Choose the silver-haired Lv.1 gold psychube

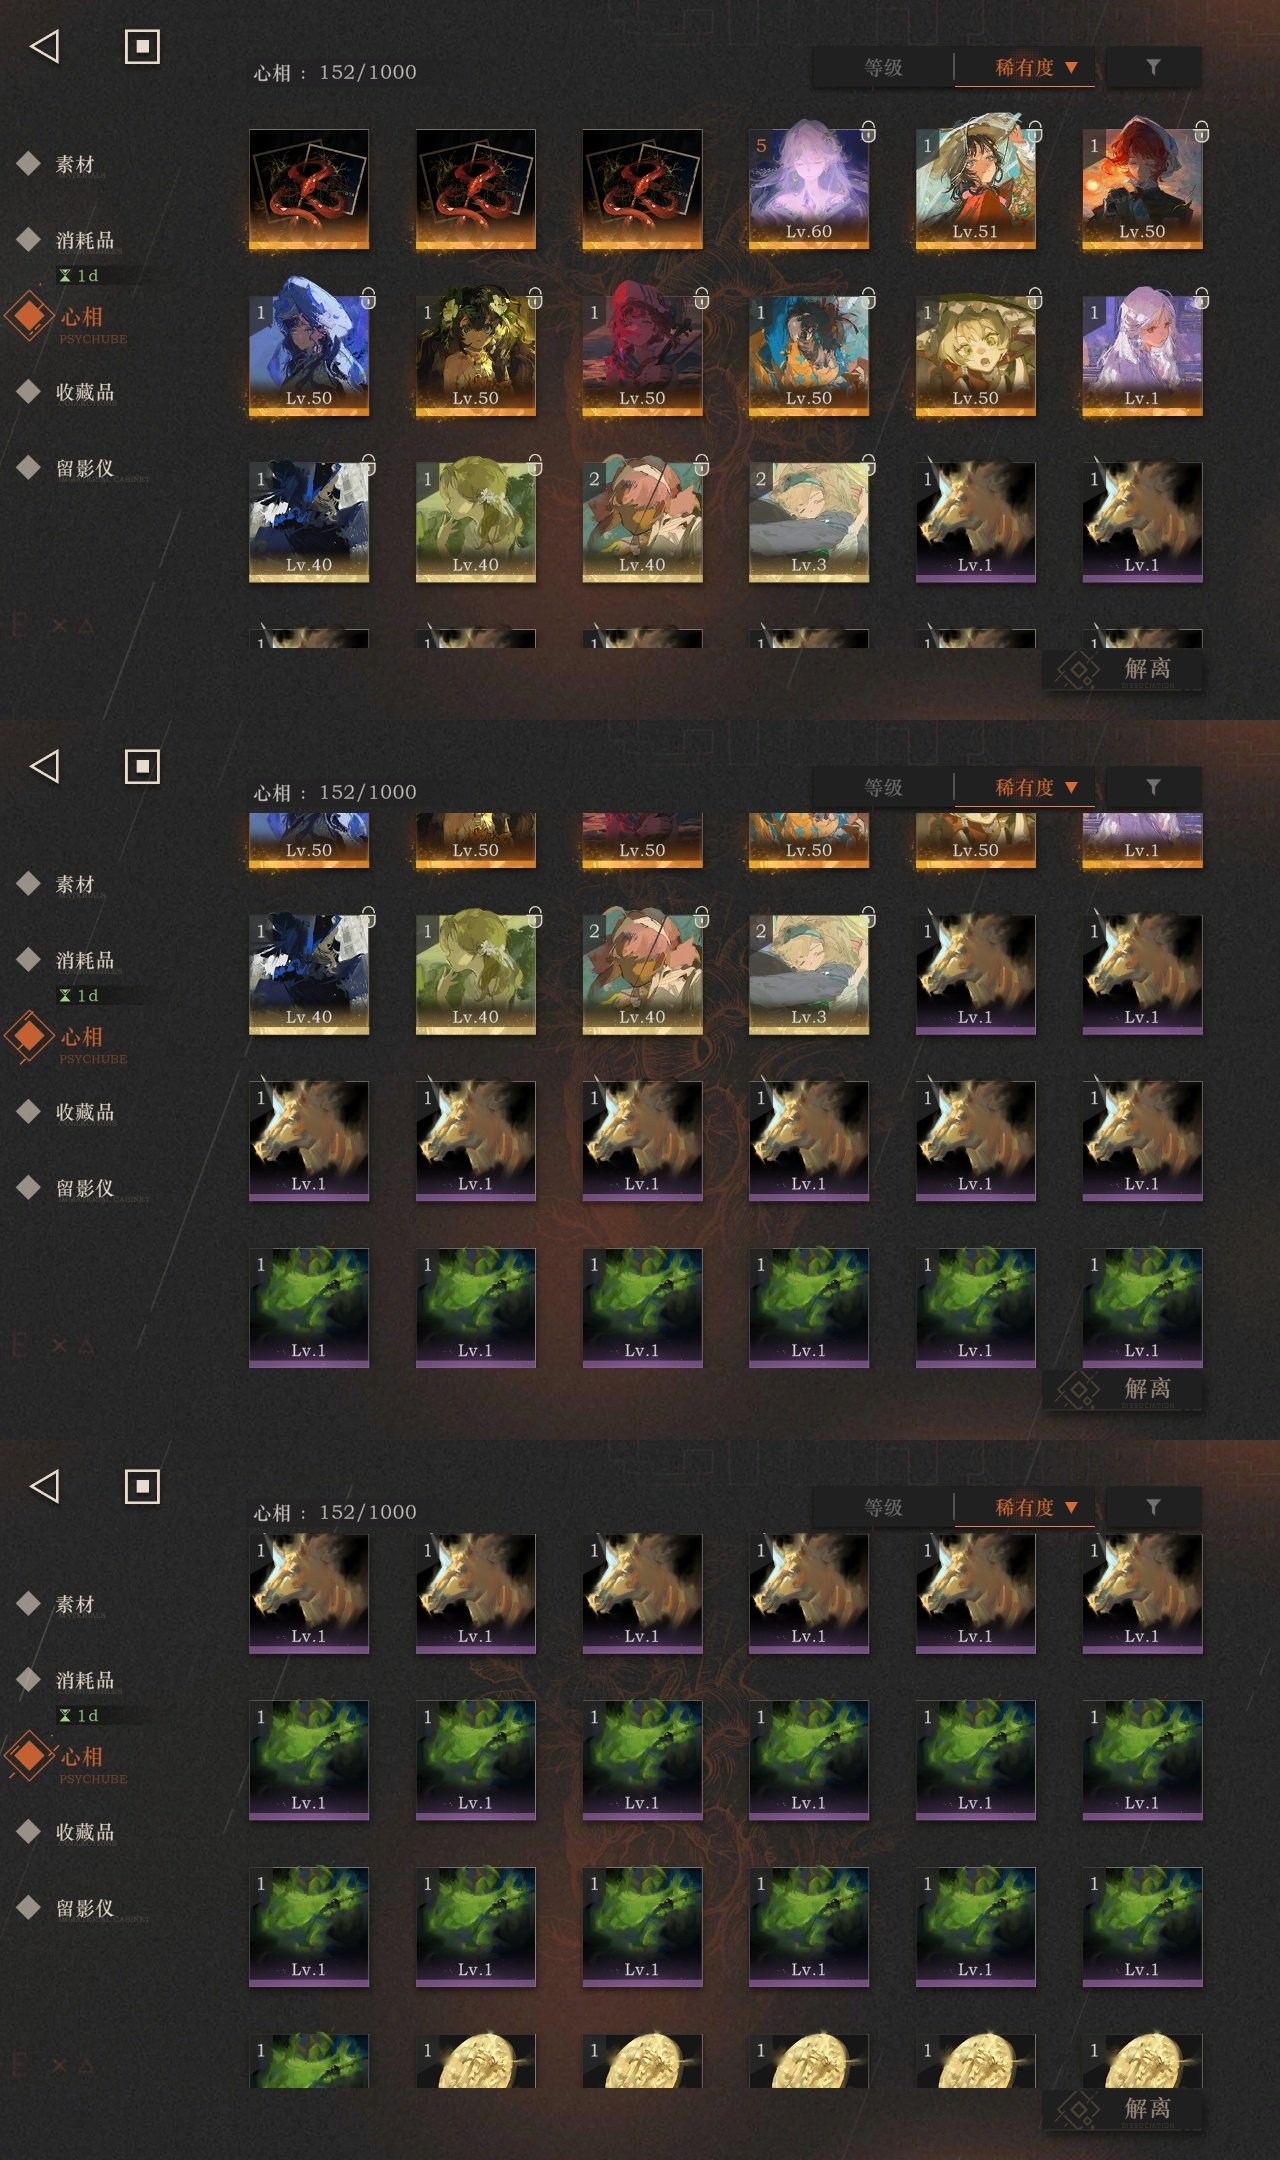coord(1142,355)
